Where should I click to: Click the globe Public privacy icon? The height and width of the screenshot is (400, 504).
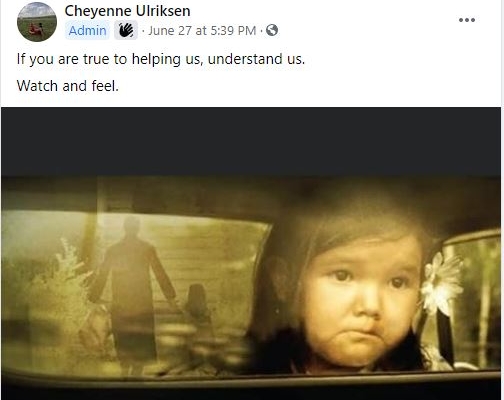coord(272,30)
